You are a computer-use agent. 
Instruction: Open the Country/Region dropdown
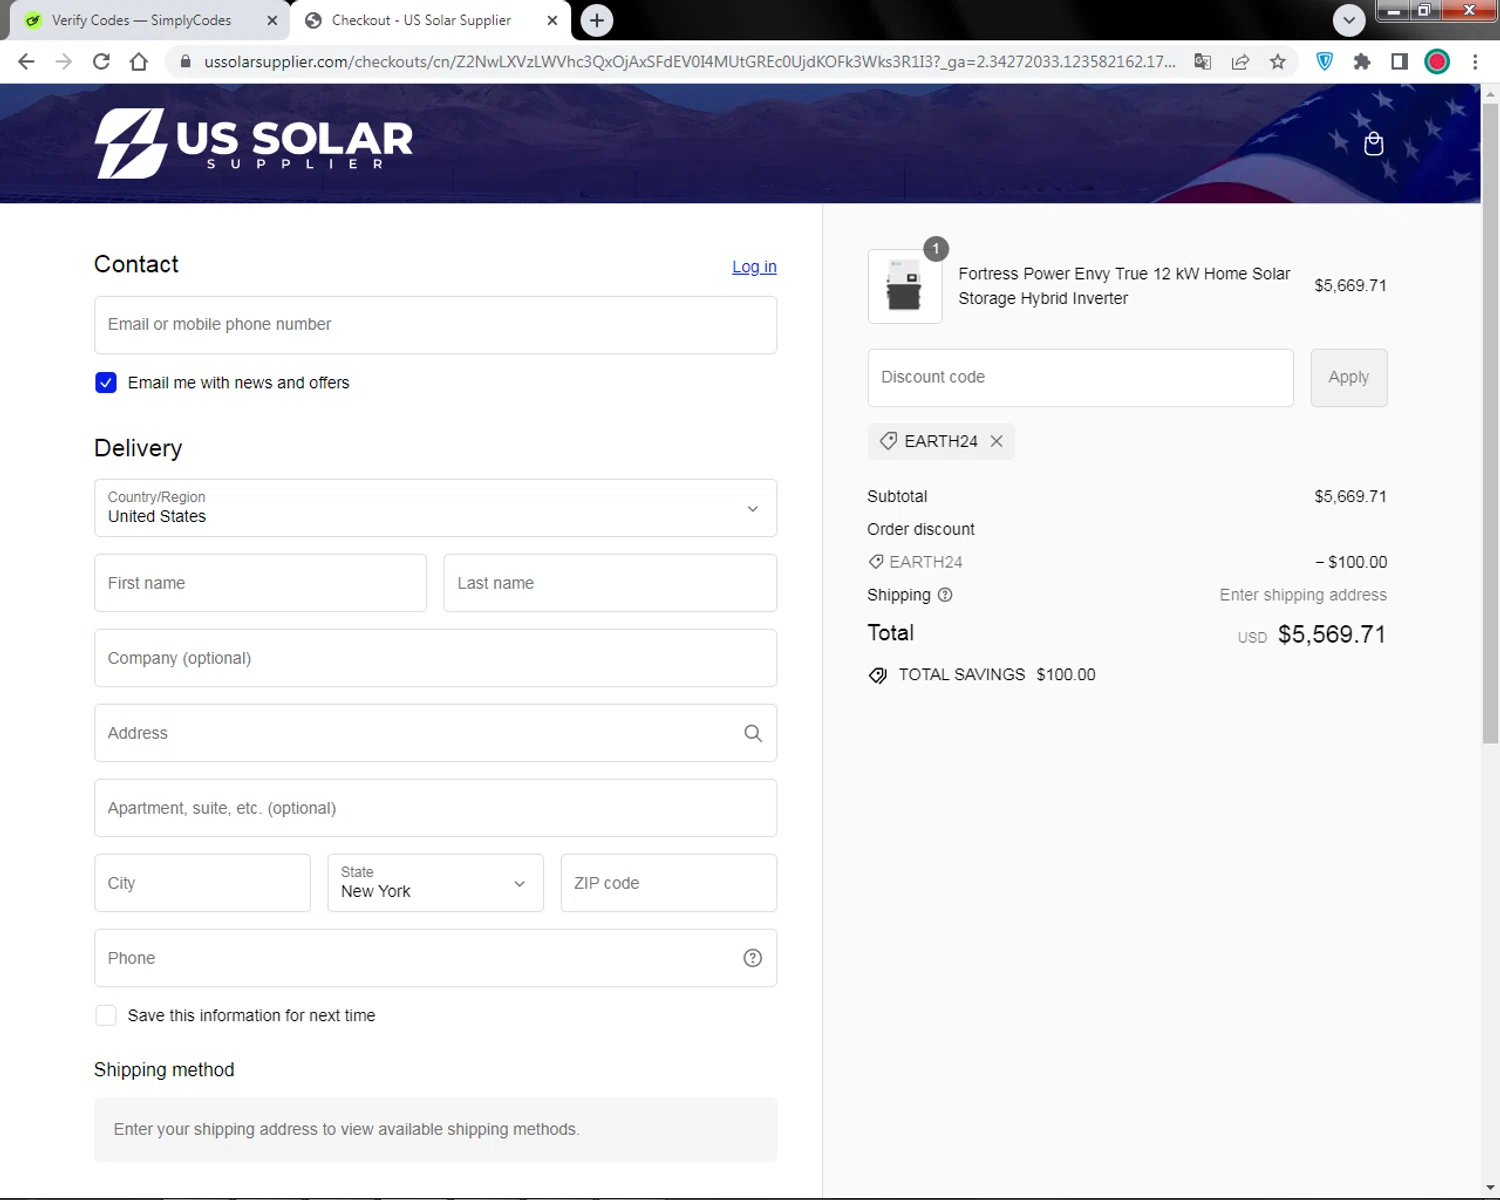pos(435,508)
